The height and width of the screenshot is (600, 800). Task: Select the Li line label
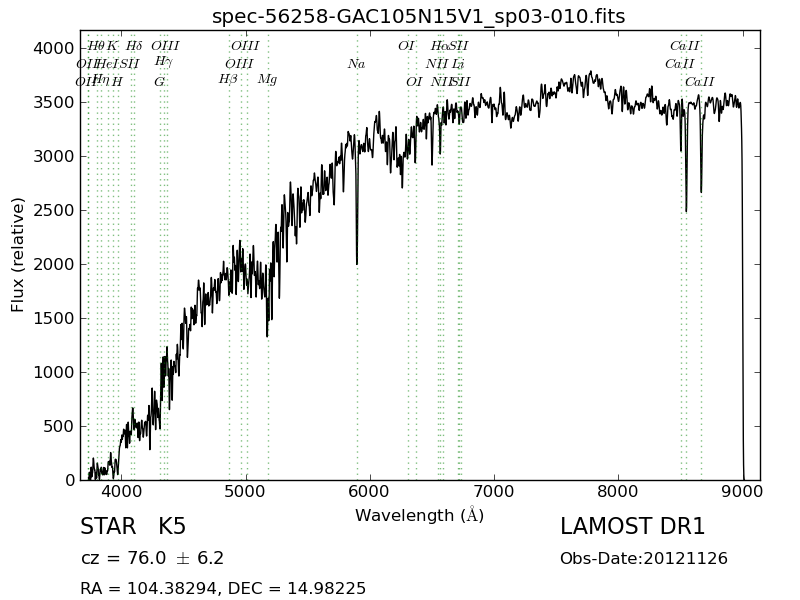pyautogui.click(x=458, y=64)
